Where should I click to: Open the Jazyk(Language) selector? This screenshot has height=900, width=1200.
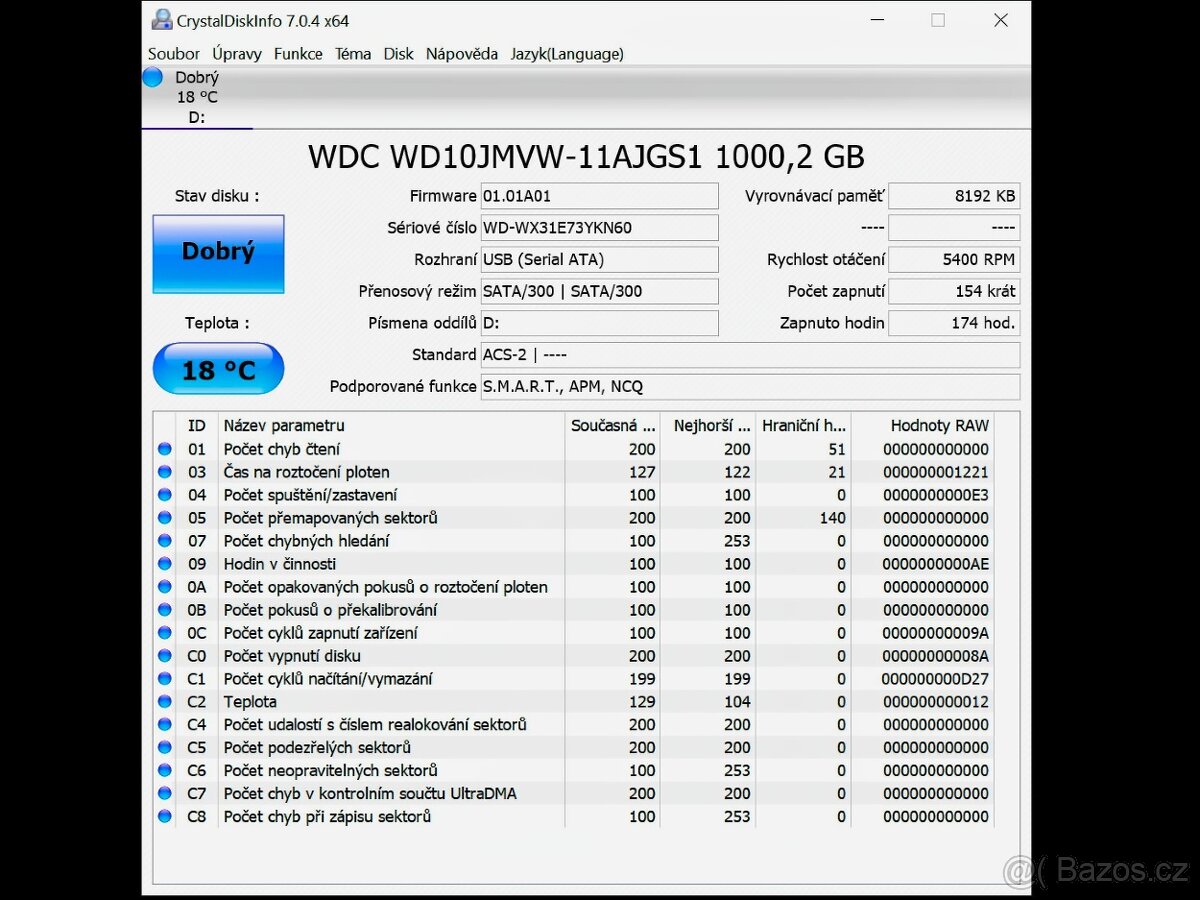[566, 54]
